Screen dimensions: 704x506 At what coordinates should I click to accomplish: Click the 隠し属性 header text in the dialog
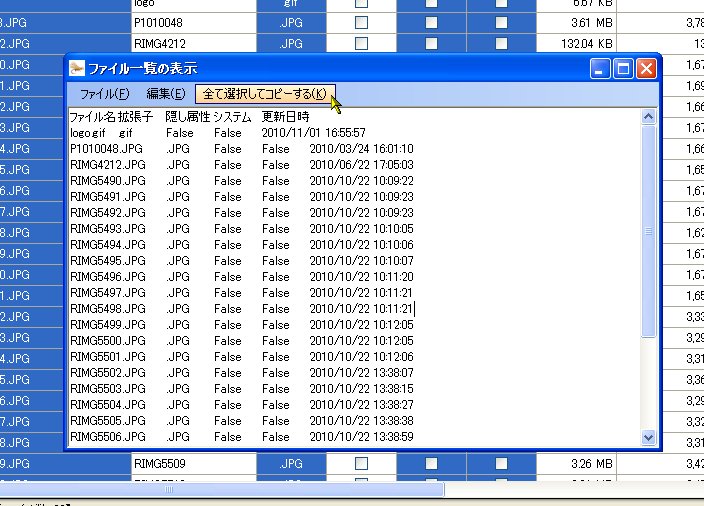click(x=188, y=117)
